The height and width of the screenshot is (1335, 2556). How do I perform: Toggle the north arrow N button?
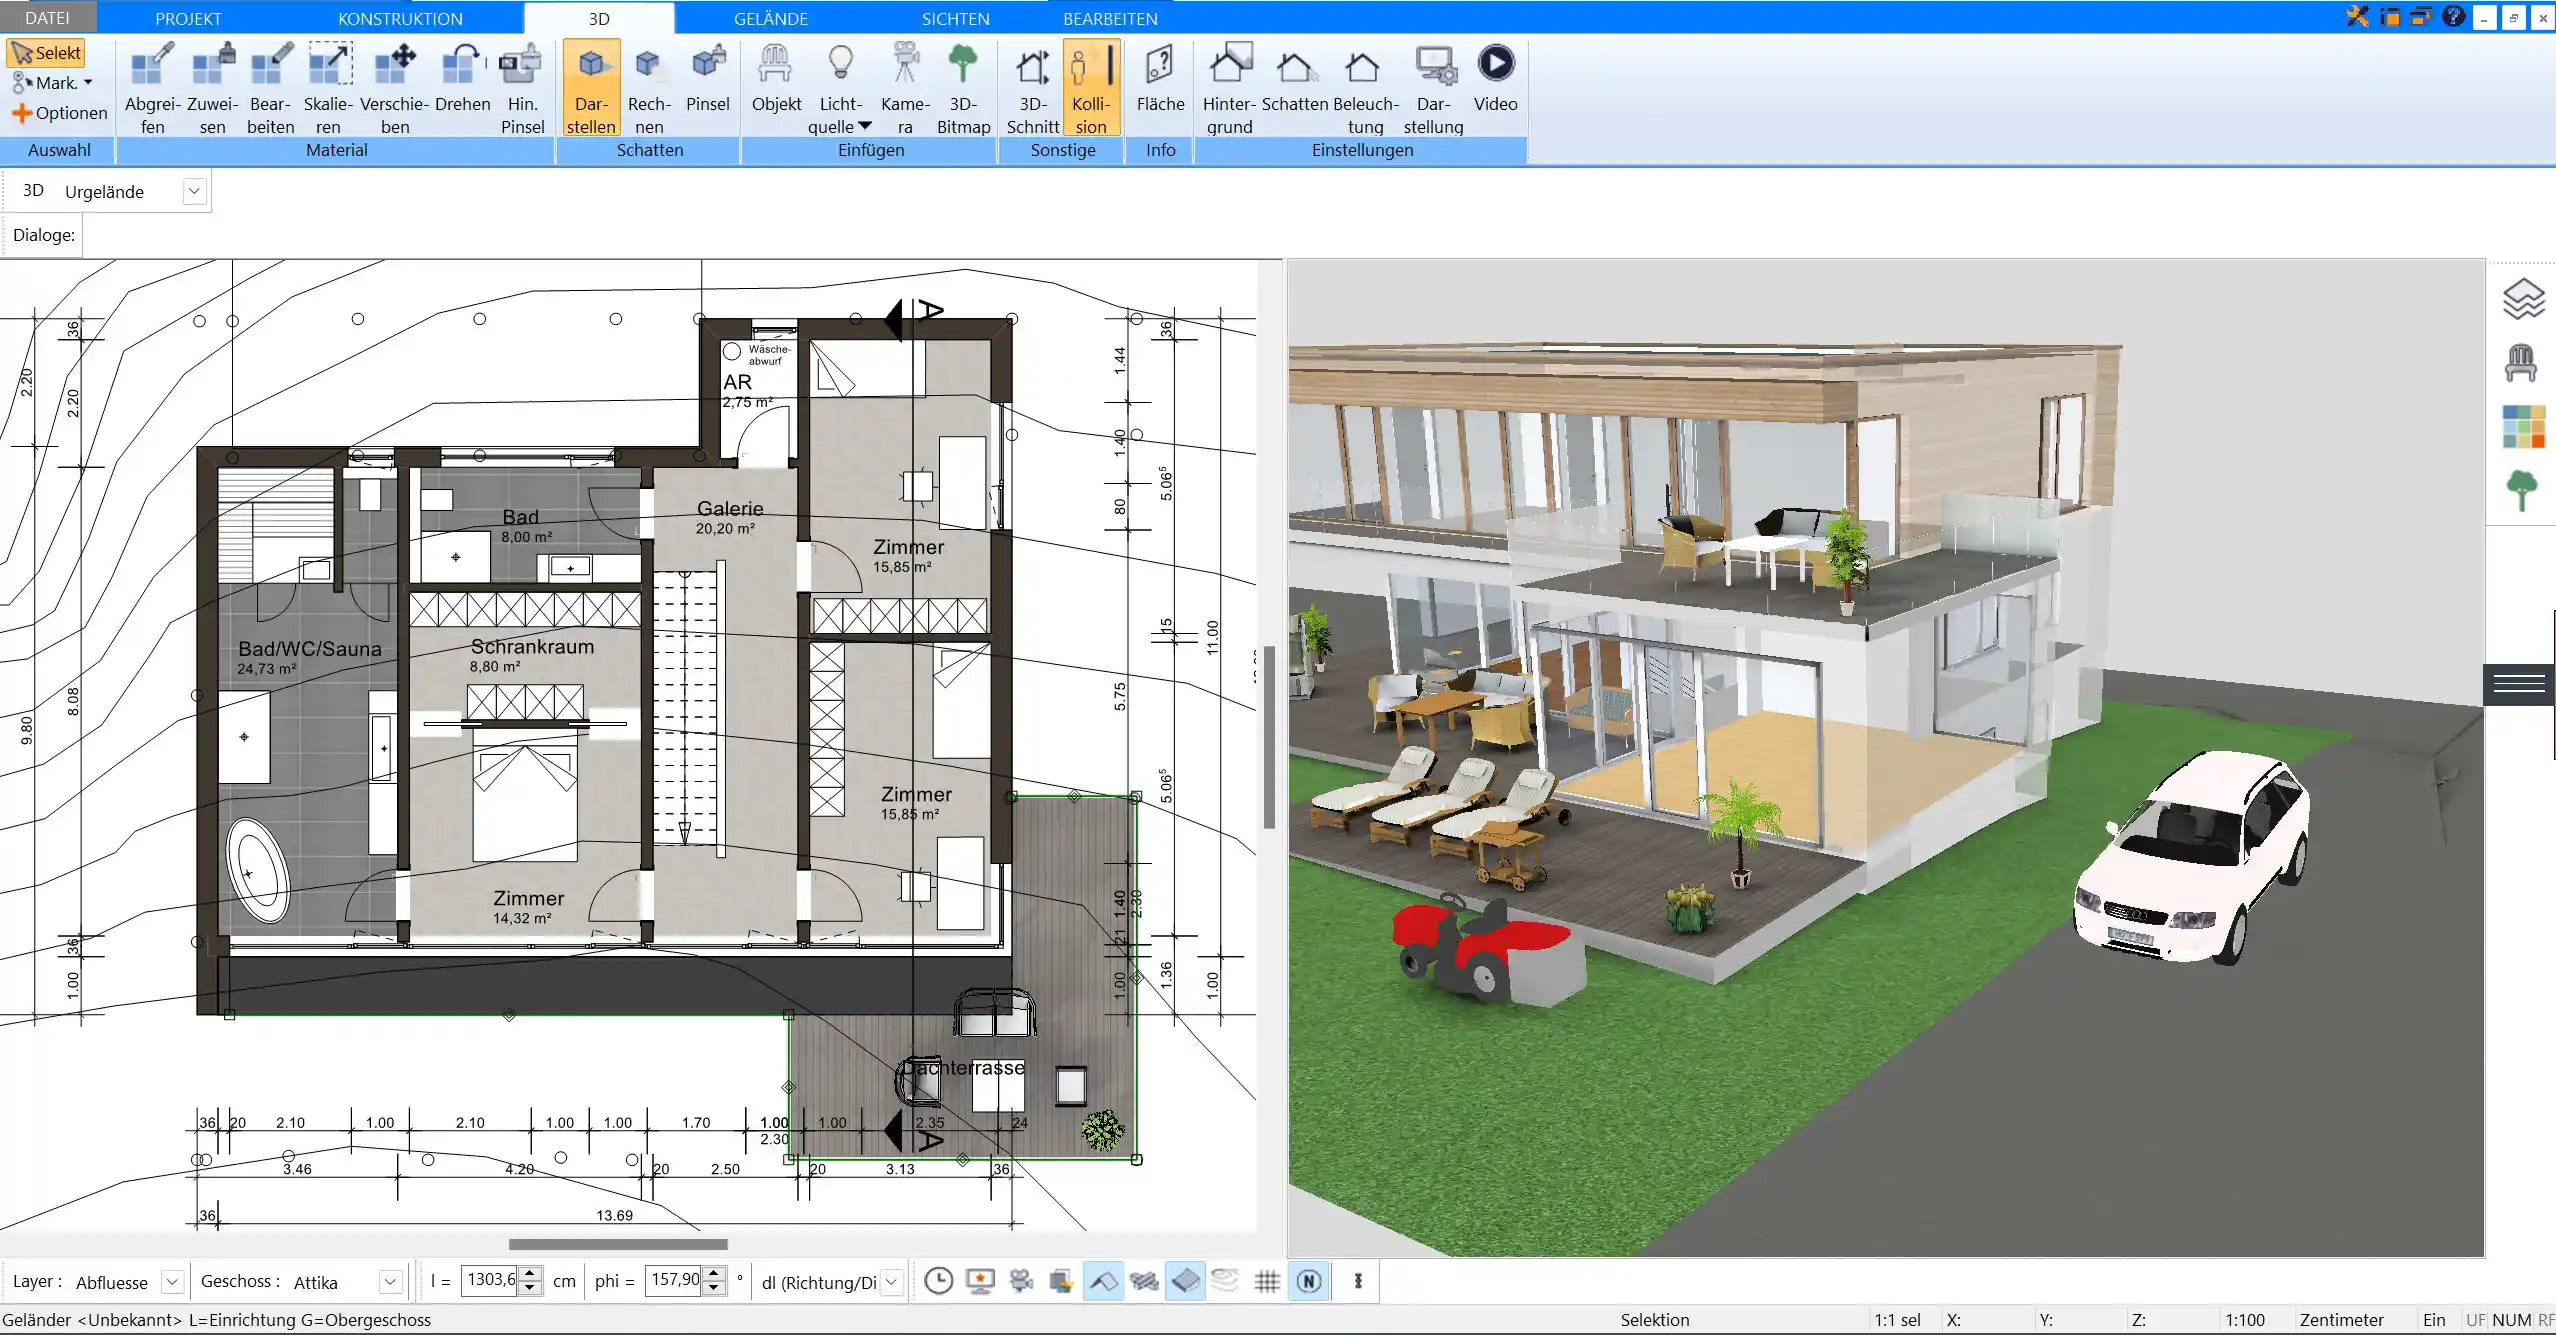[x=1309, y=1281]
